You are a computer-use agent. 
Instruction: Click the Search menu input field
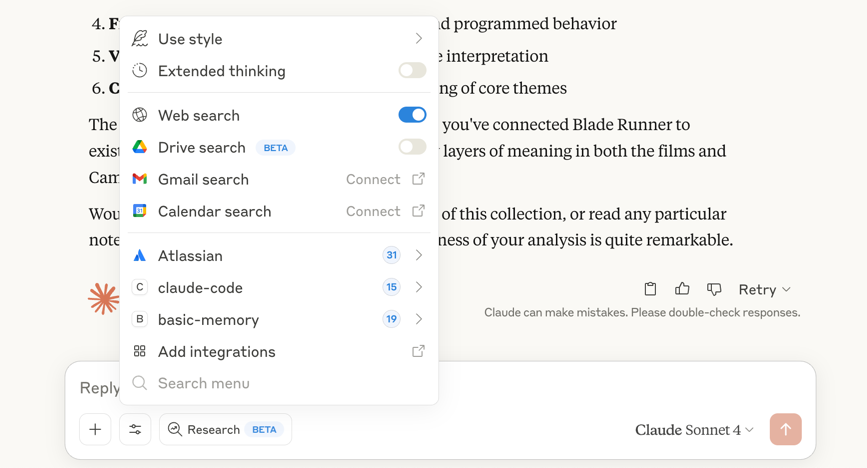[x=279, y=383]
